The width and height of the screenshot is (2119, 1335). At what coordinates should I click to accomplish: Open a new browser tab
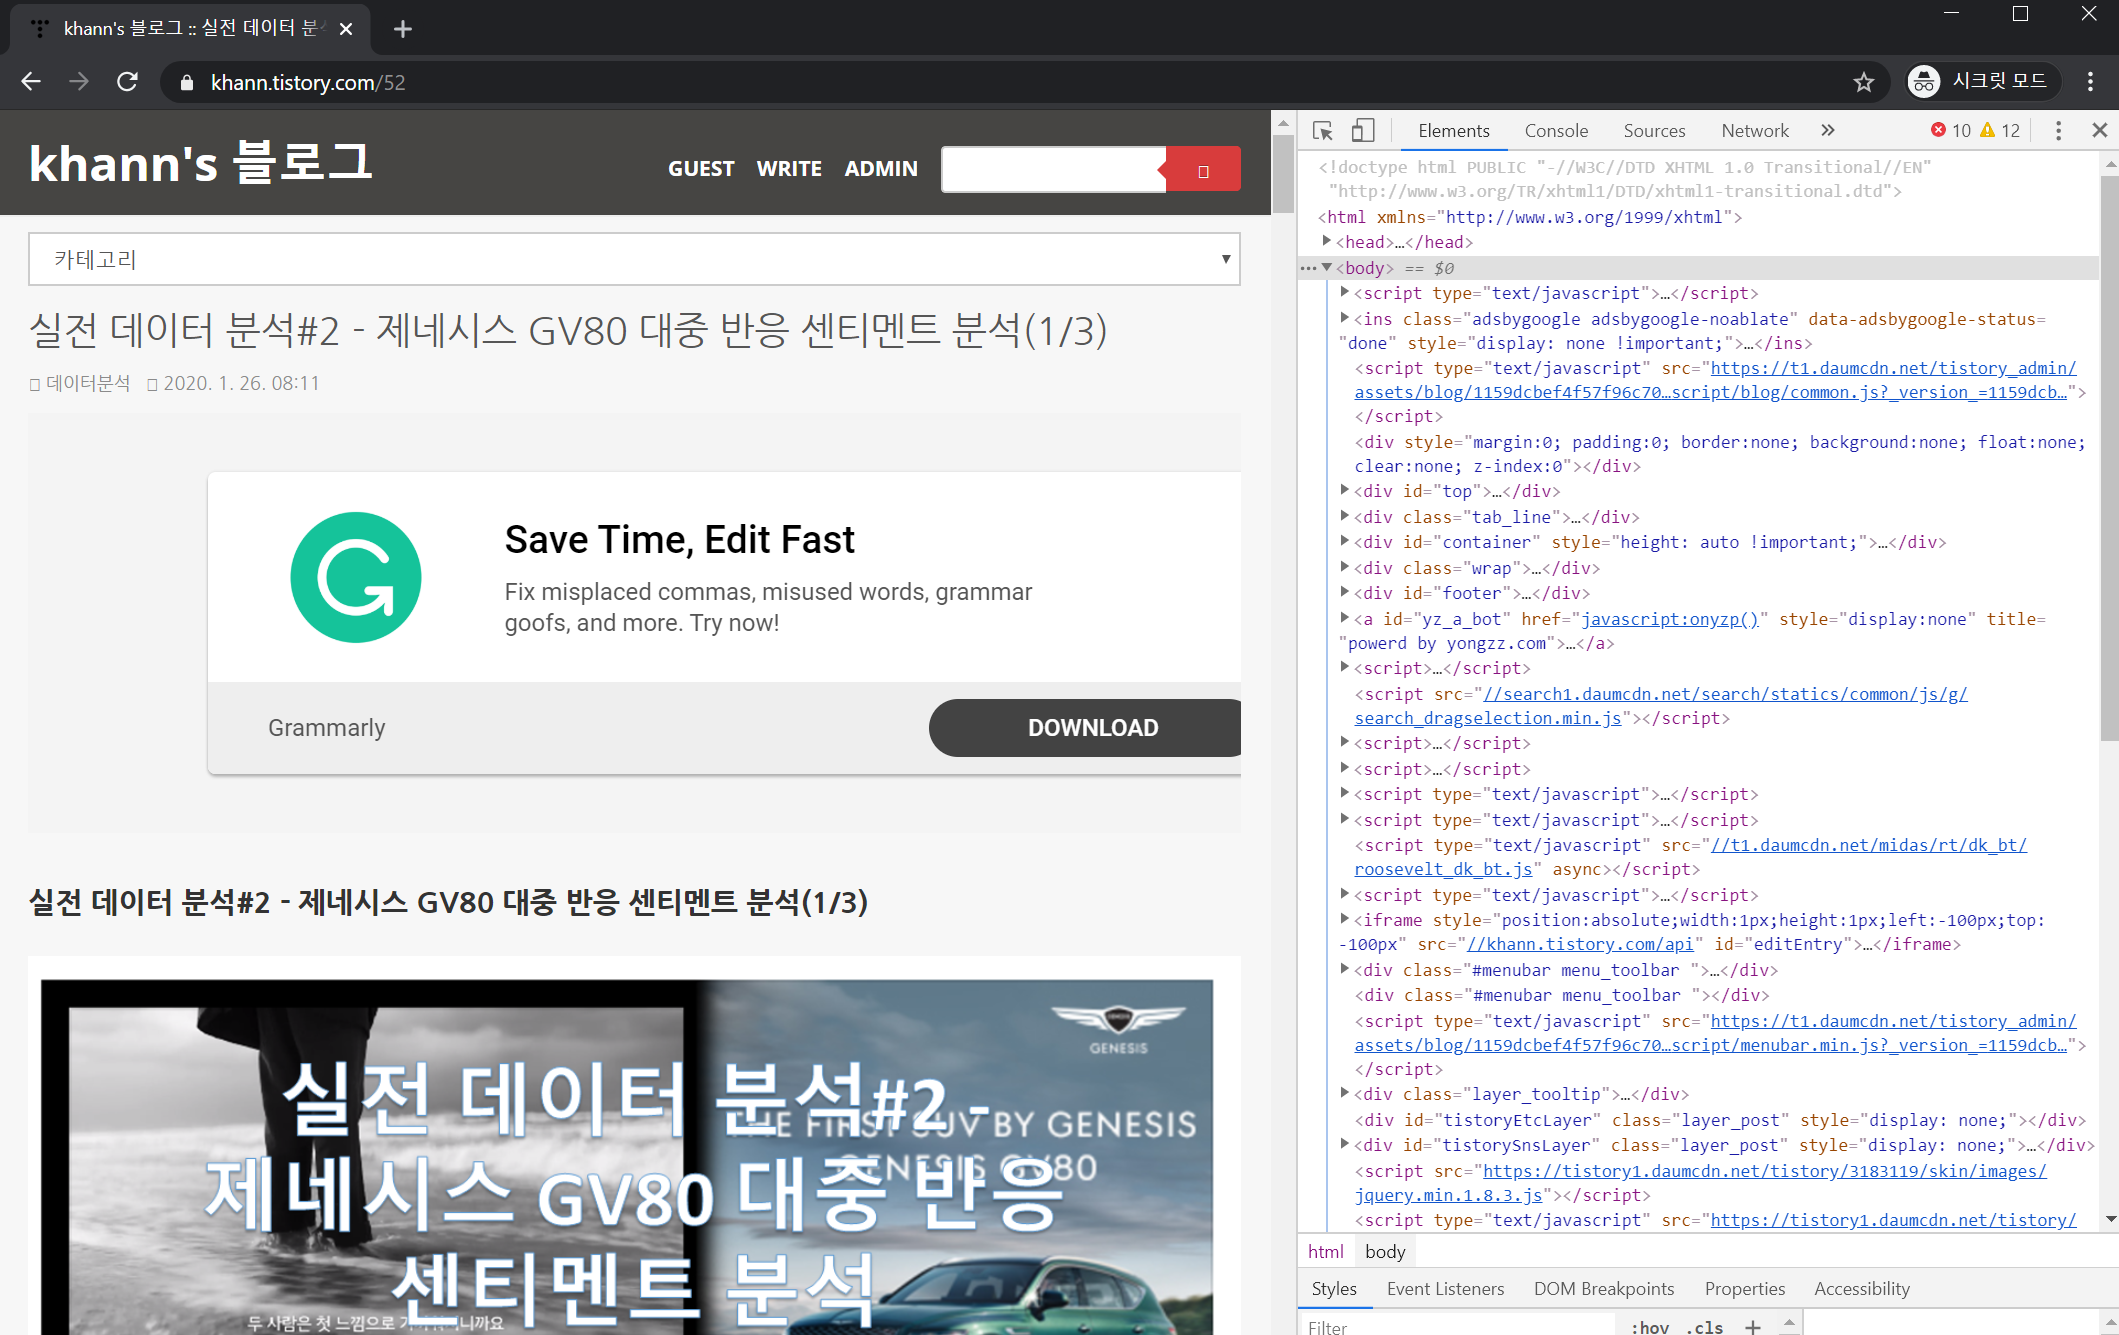tap(403, 29)
